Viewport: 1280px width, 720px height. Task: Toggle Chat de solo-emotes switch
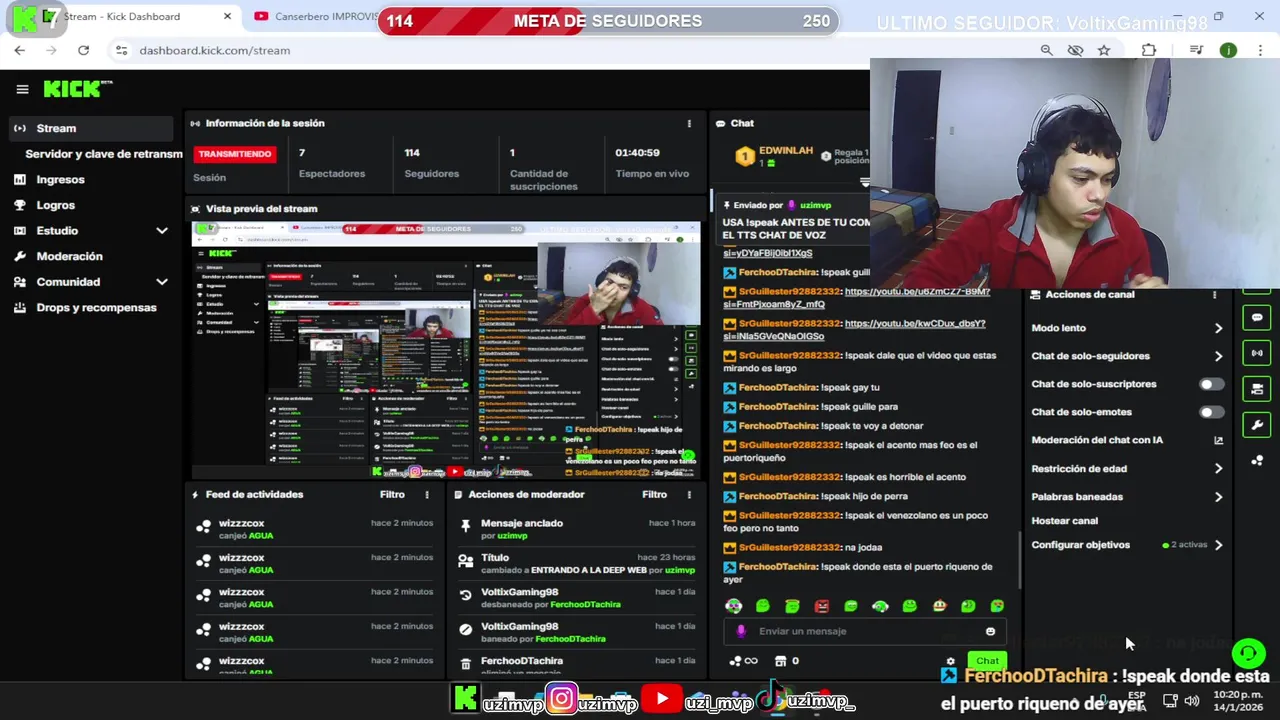coord(1211,412)
